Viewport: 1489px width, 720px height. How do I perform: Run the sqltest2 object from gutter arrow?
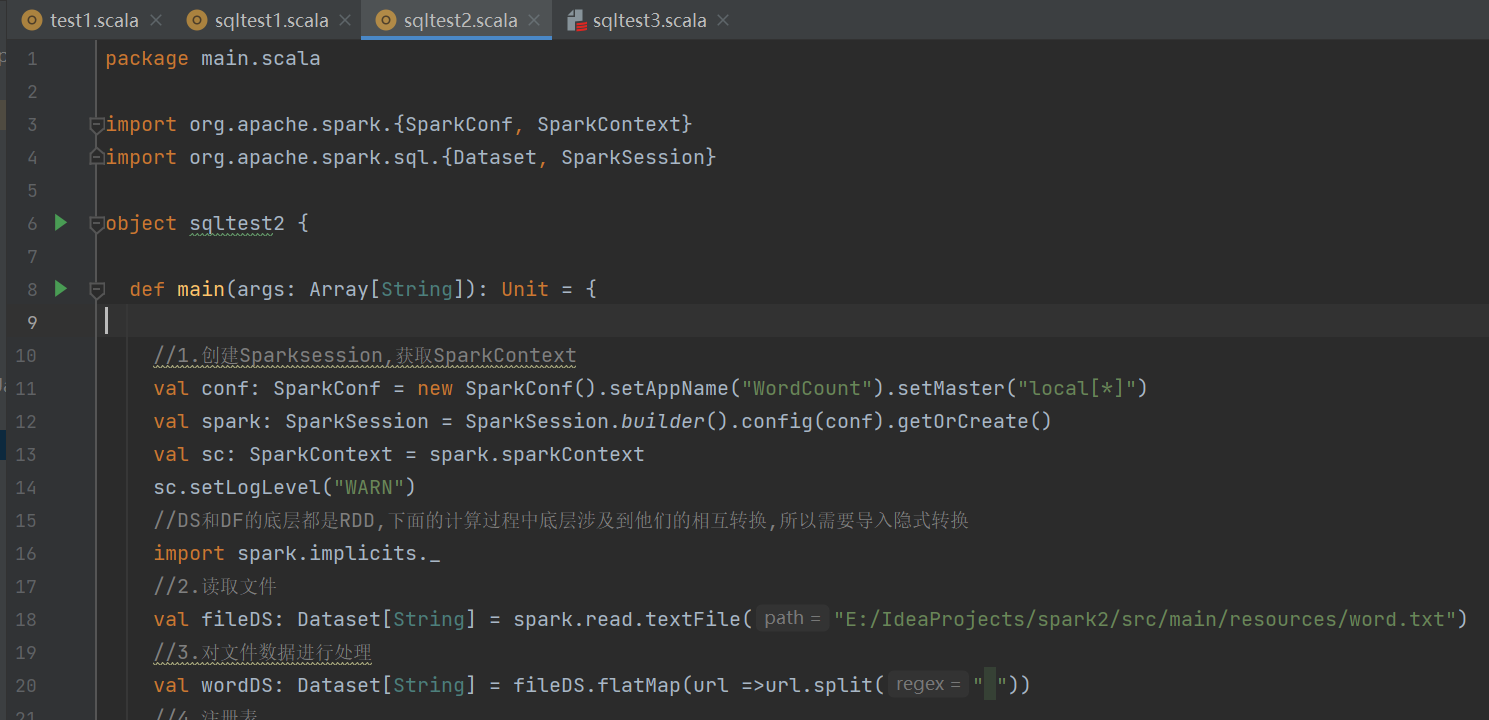[x=61, y=223]
